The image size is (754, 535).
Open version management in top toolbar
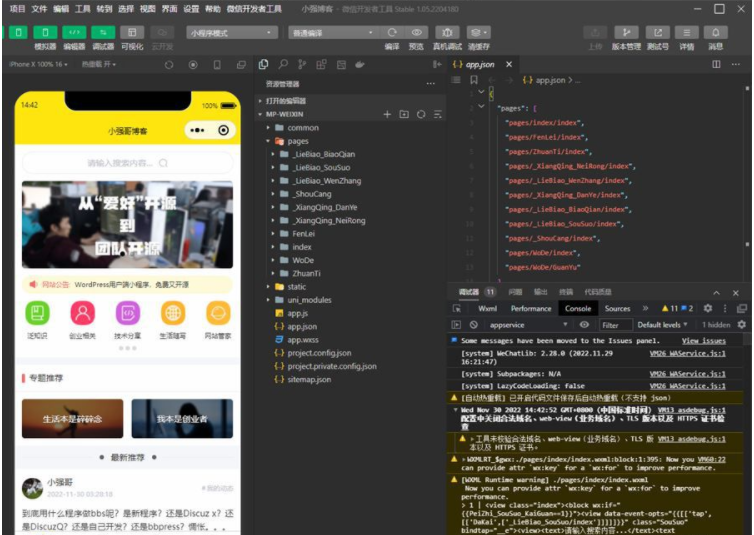(x=625, y=32)
